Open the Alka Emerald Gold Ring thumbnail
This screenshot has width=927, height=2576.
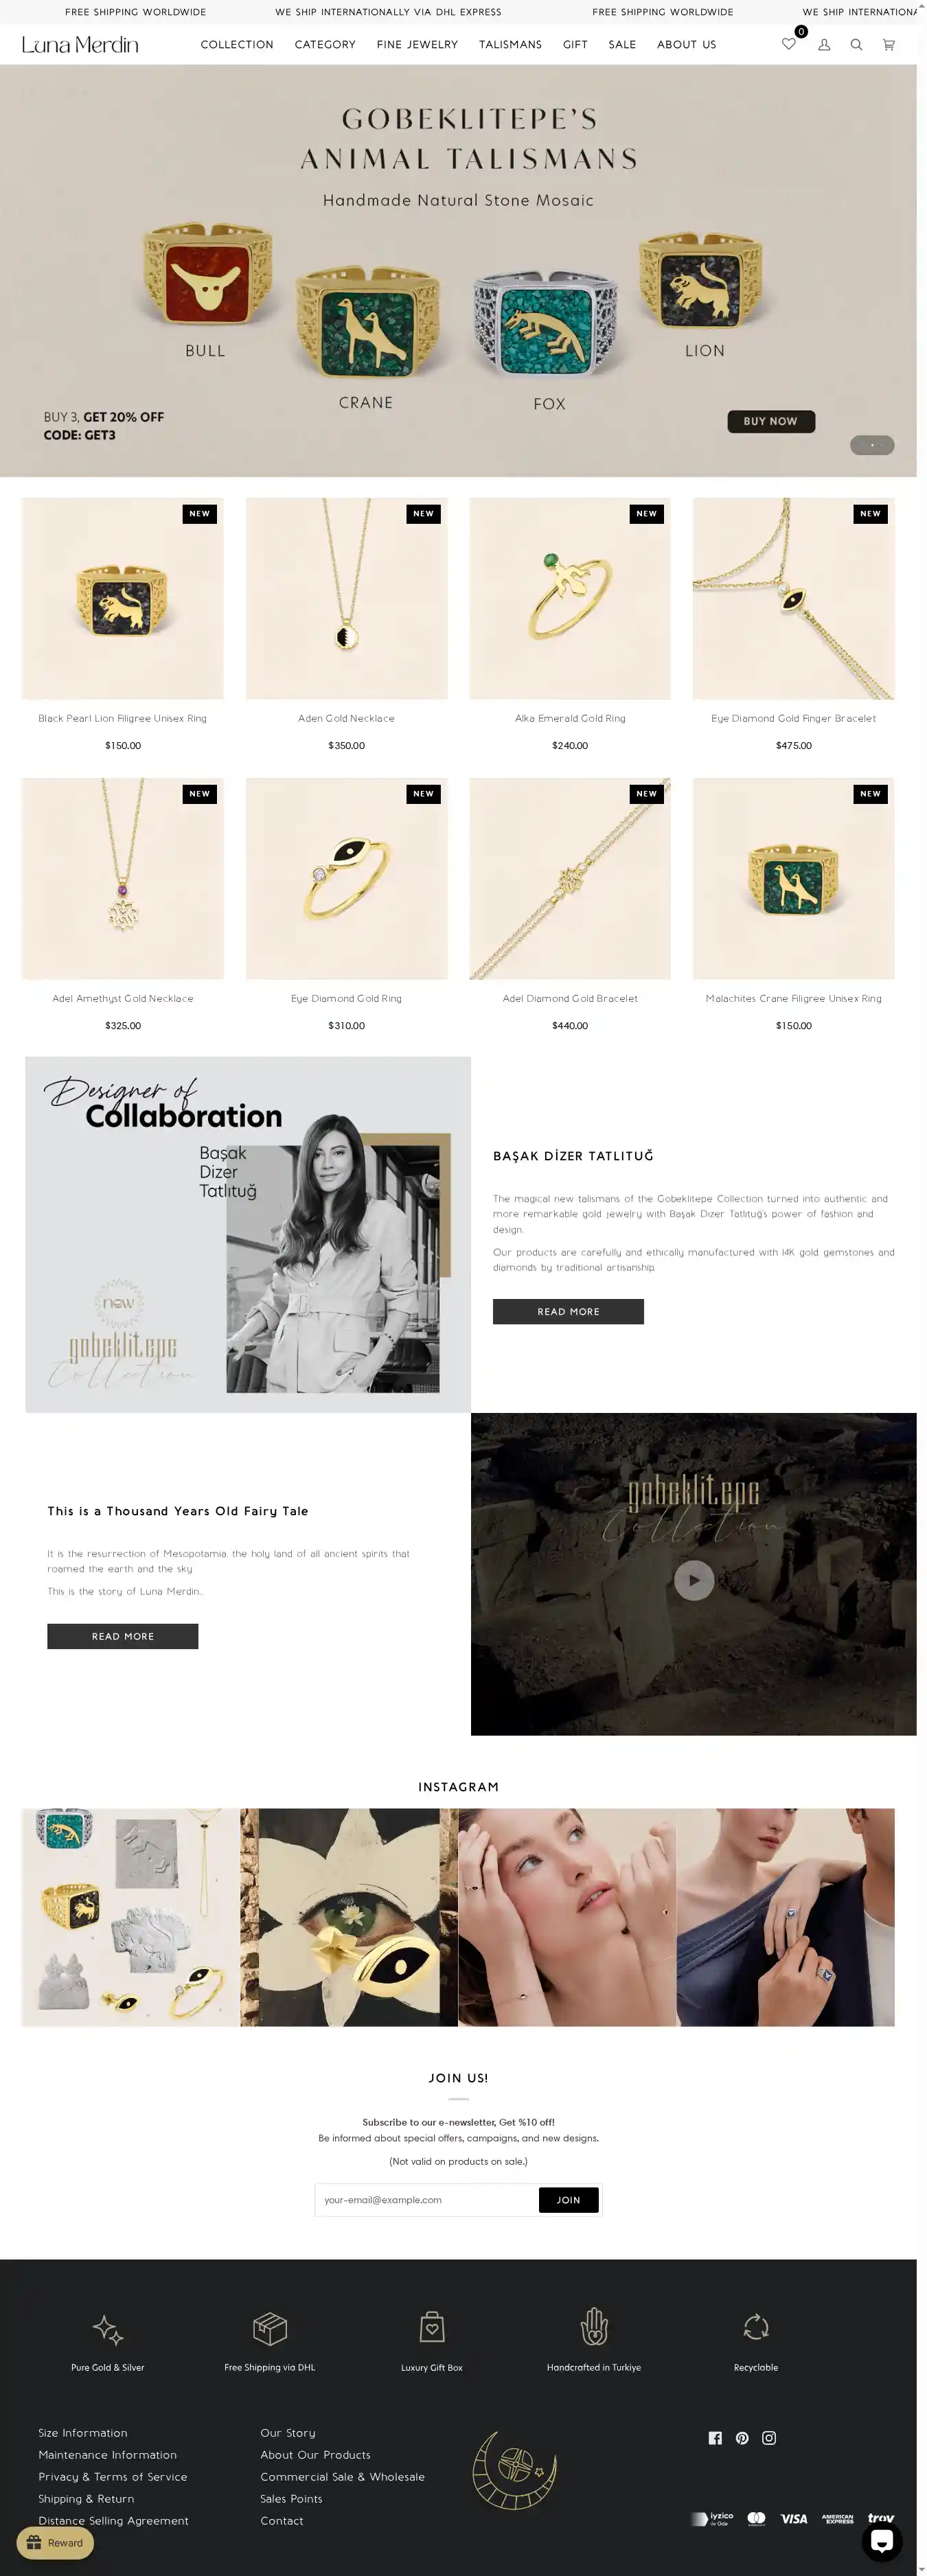[570, 598]
